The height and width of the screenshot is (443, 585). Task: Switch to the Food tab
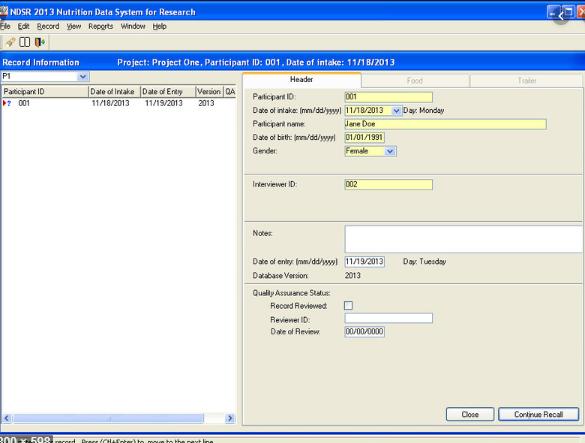tap(415, 81)
